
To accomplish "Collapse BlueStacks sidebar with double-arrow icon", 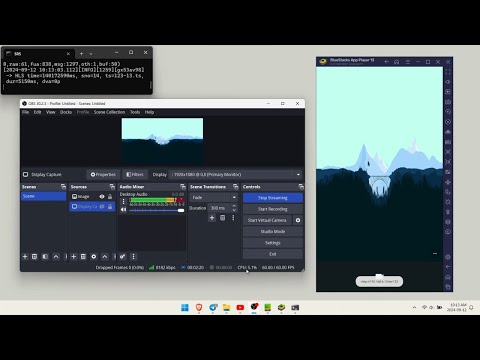I will [448, 62].
